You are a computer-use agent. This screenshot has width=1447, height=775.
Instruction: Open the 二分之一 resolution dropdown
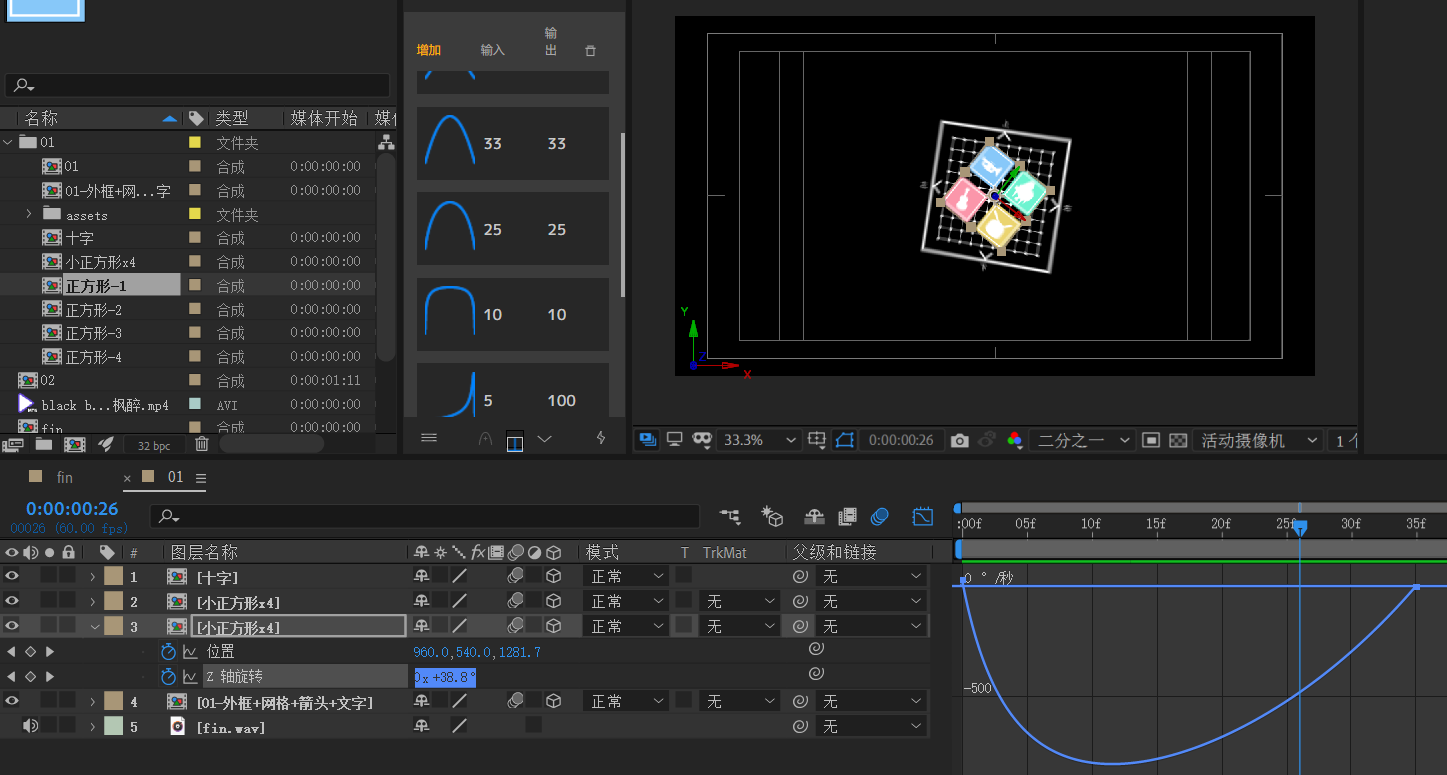pyautogui.click(x=1083, y=440)
